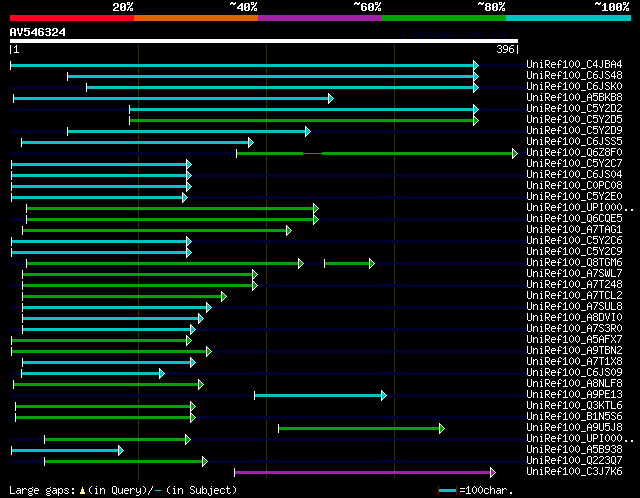Click the UniRef100_Q8TGM6 label
The height and width of the screenshot is (498, 640).
pyautogui.click(x=574, y=263)
